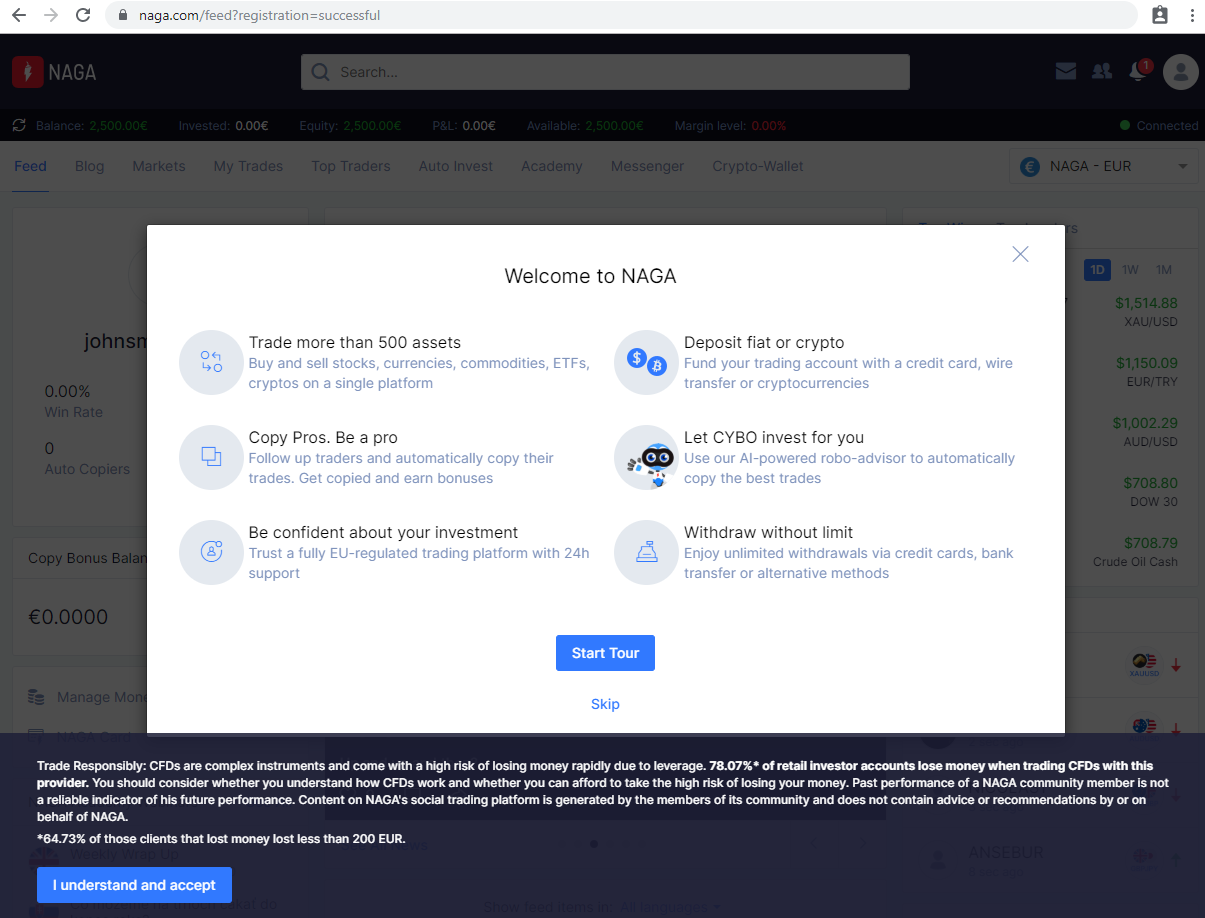Click "Copy Pros. Be a pro" heading
The height and width of the screenshot is (918, 1205).
[x=323, y=437]
